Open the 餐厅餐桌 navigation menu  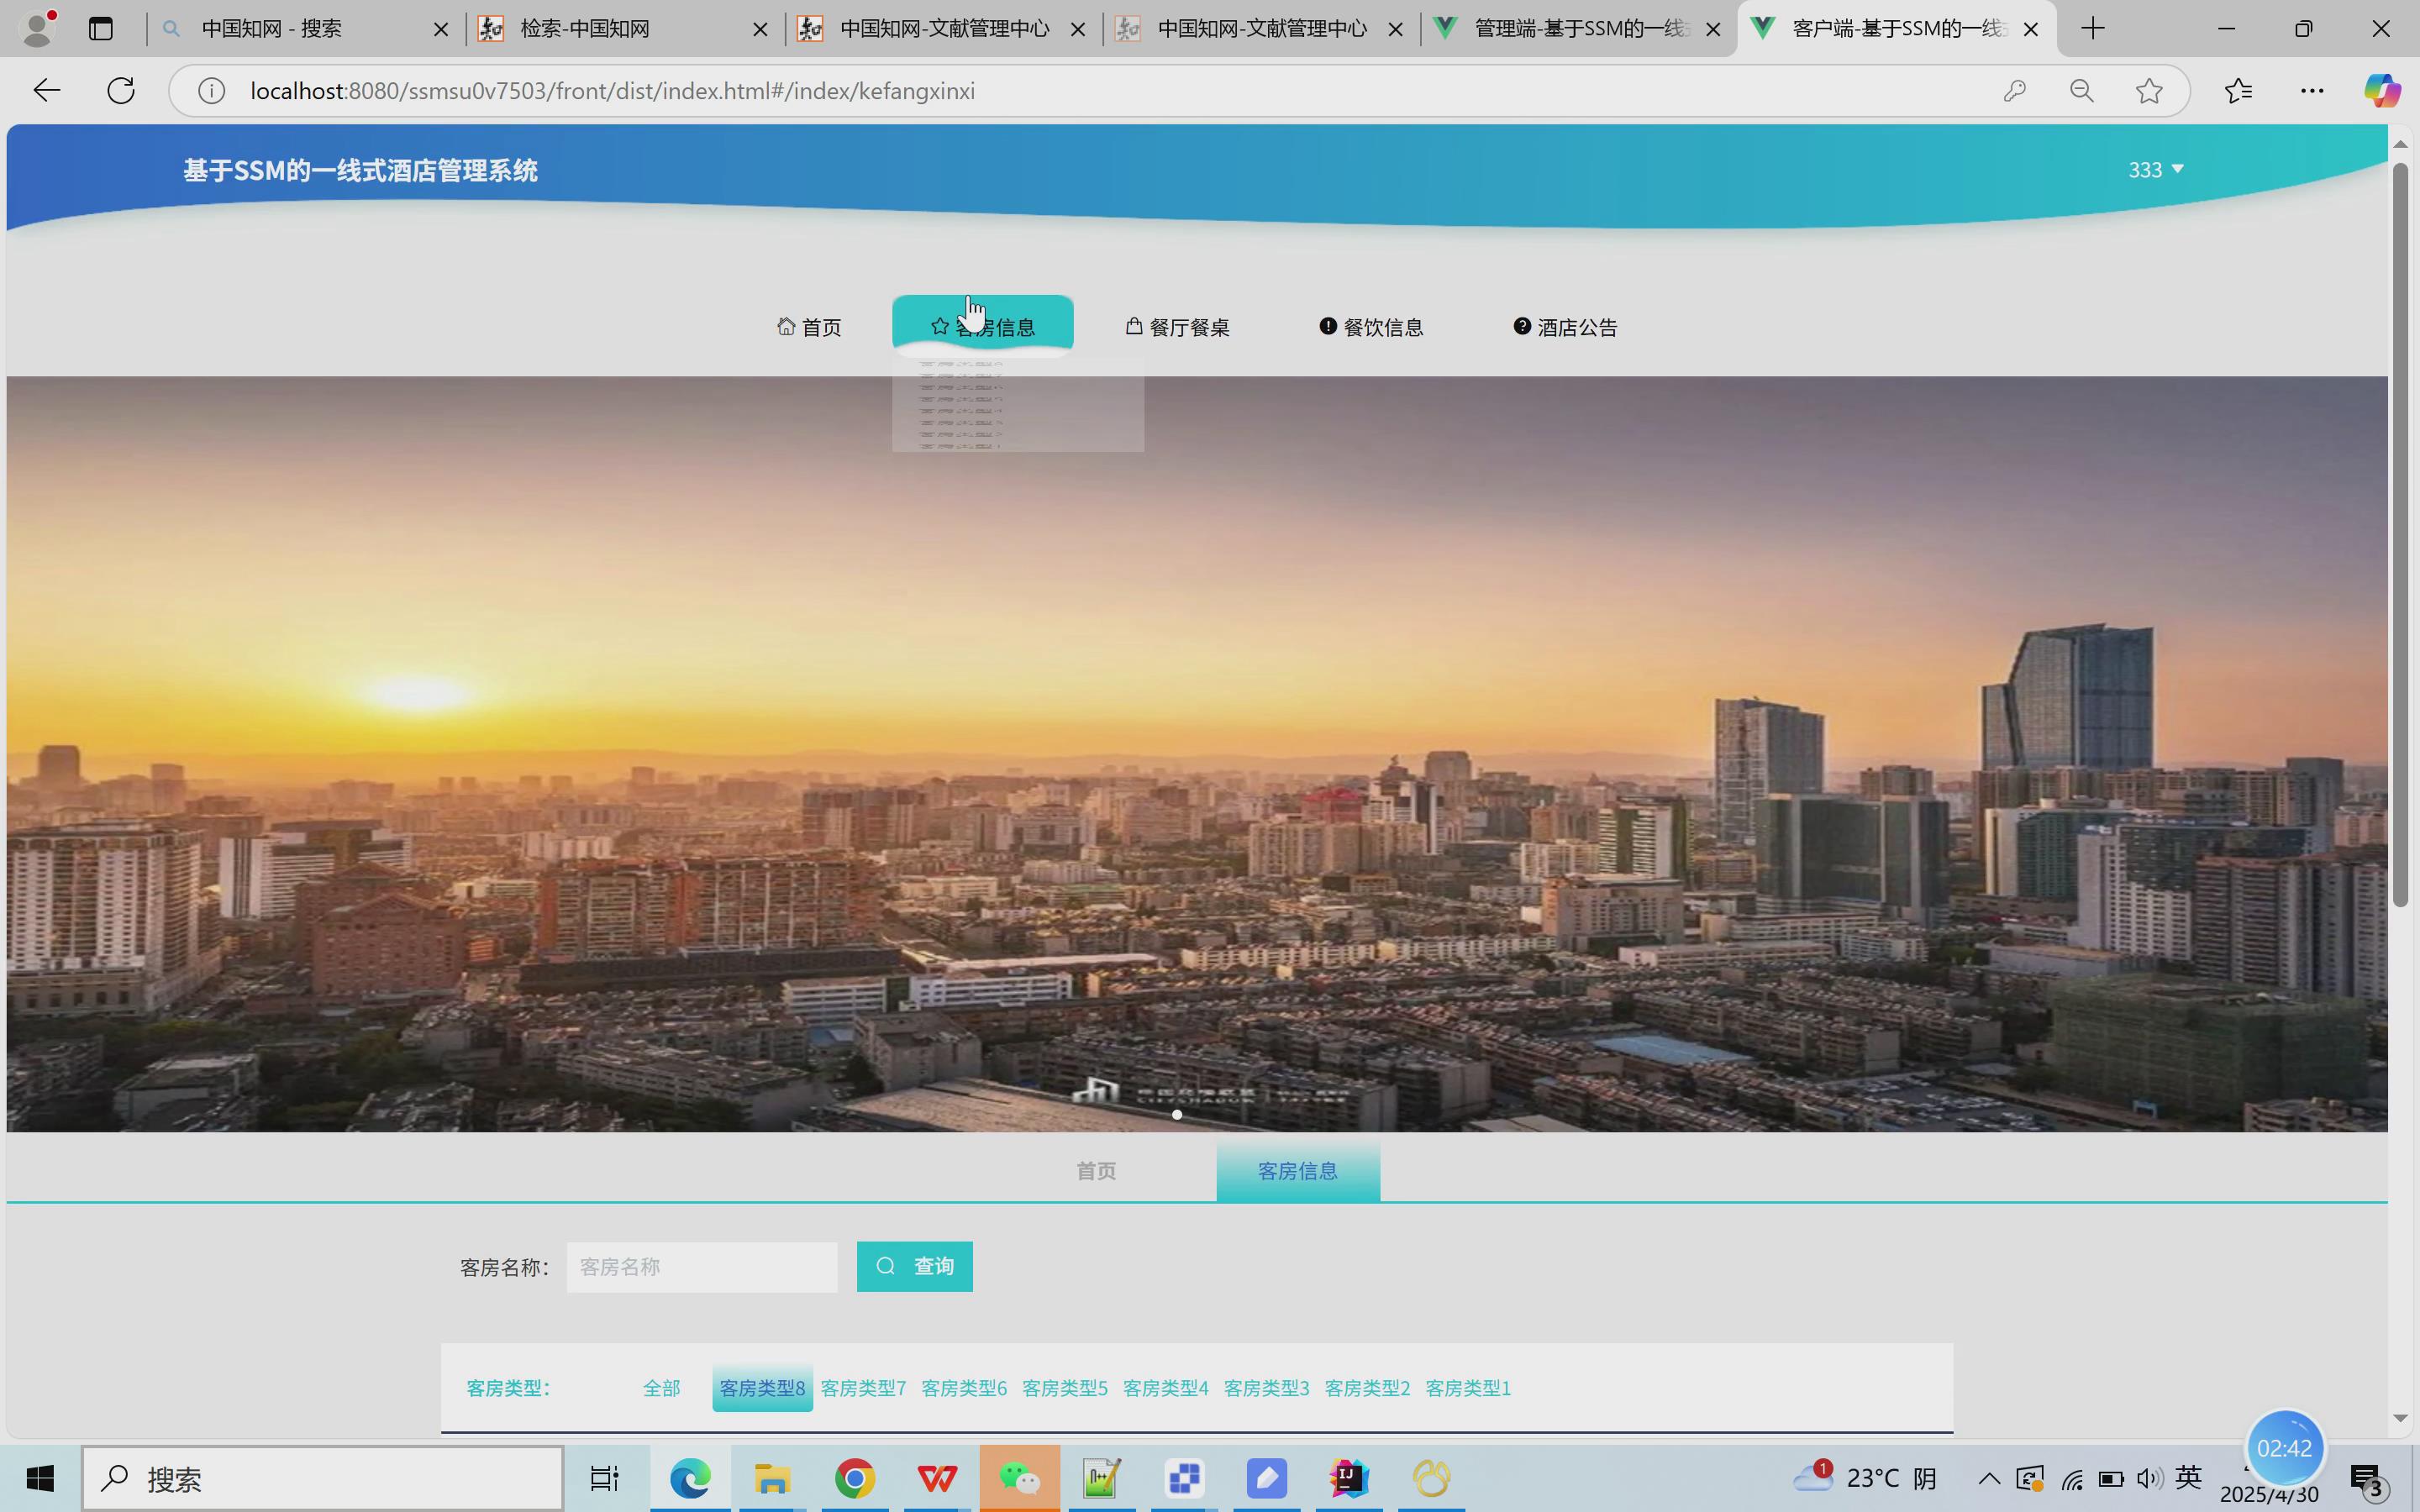[1177, 327]
